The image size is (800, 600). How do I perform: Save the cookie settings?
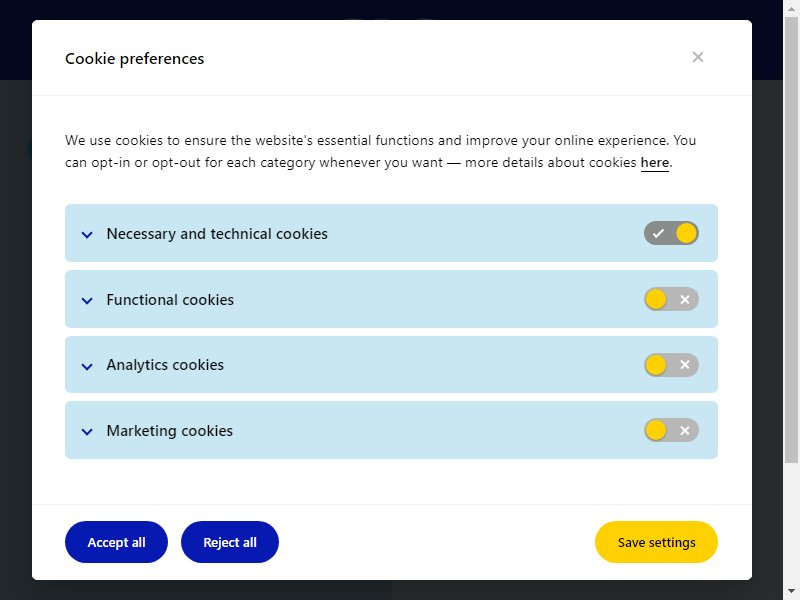pos(656,542)
